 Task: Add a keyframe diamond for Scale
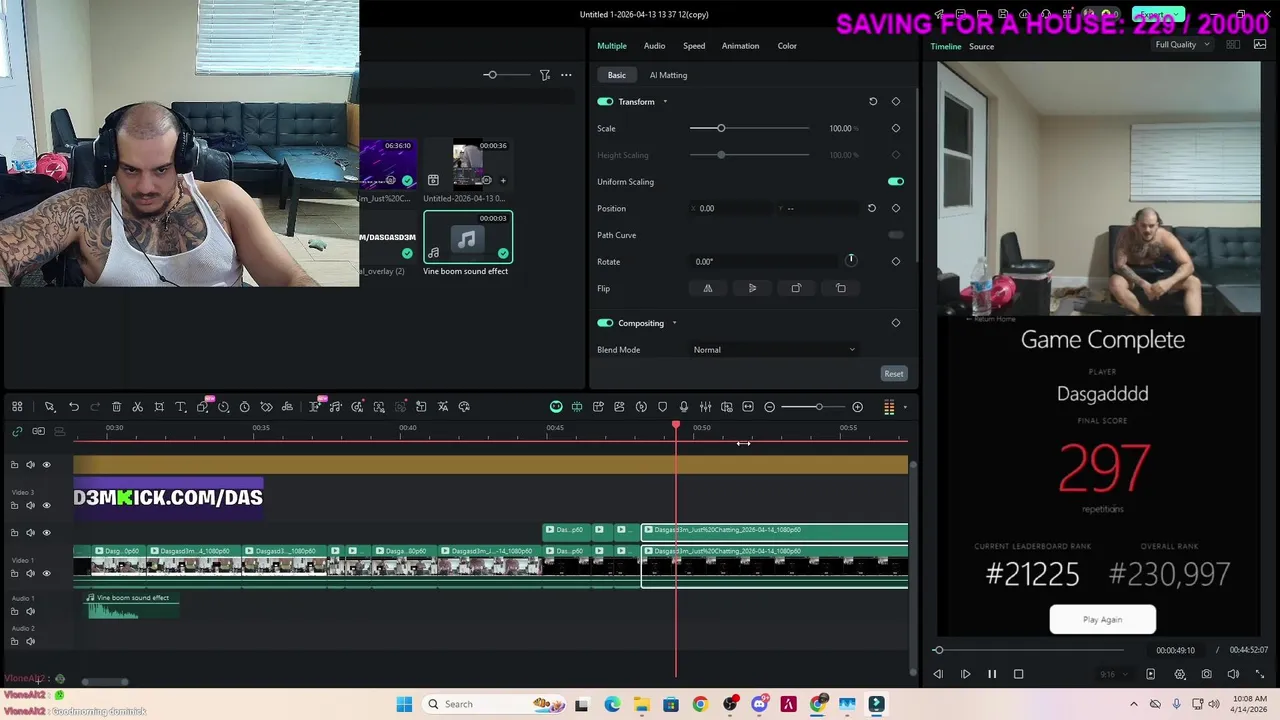896,128
